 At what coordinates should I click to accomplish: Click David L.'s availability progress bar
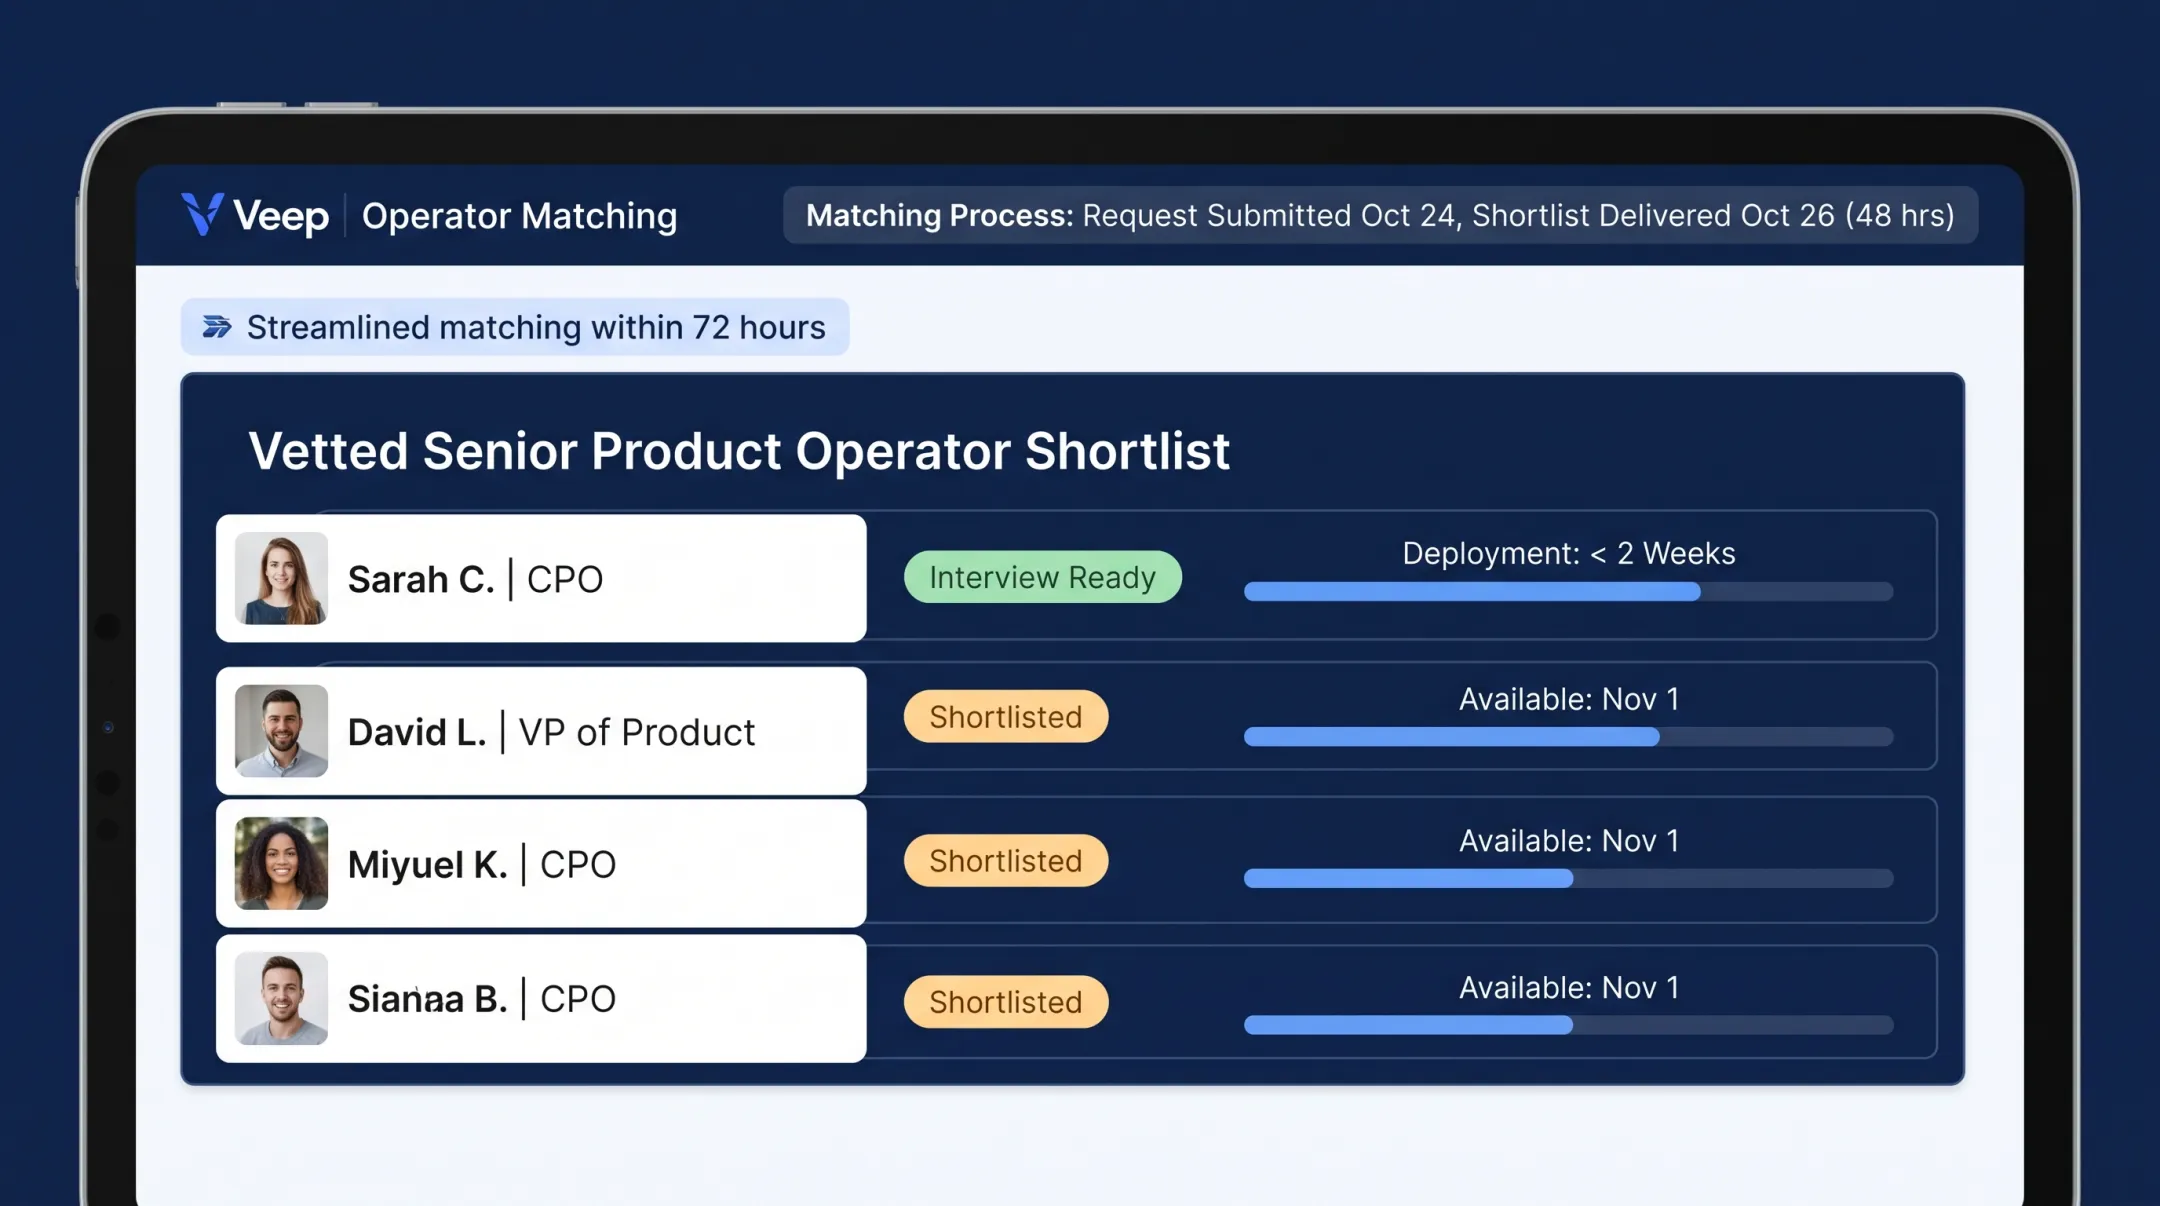click(x=1568, y=737)
